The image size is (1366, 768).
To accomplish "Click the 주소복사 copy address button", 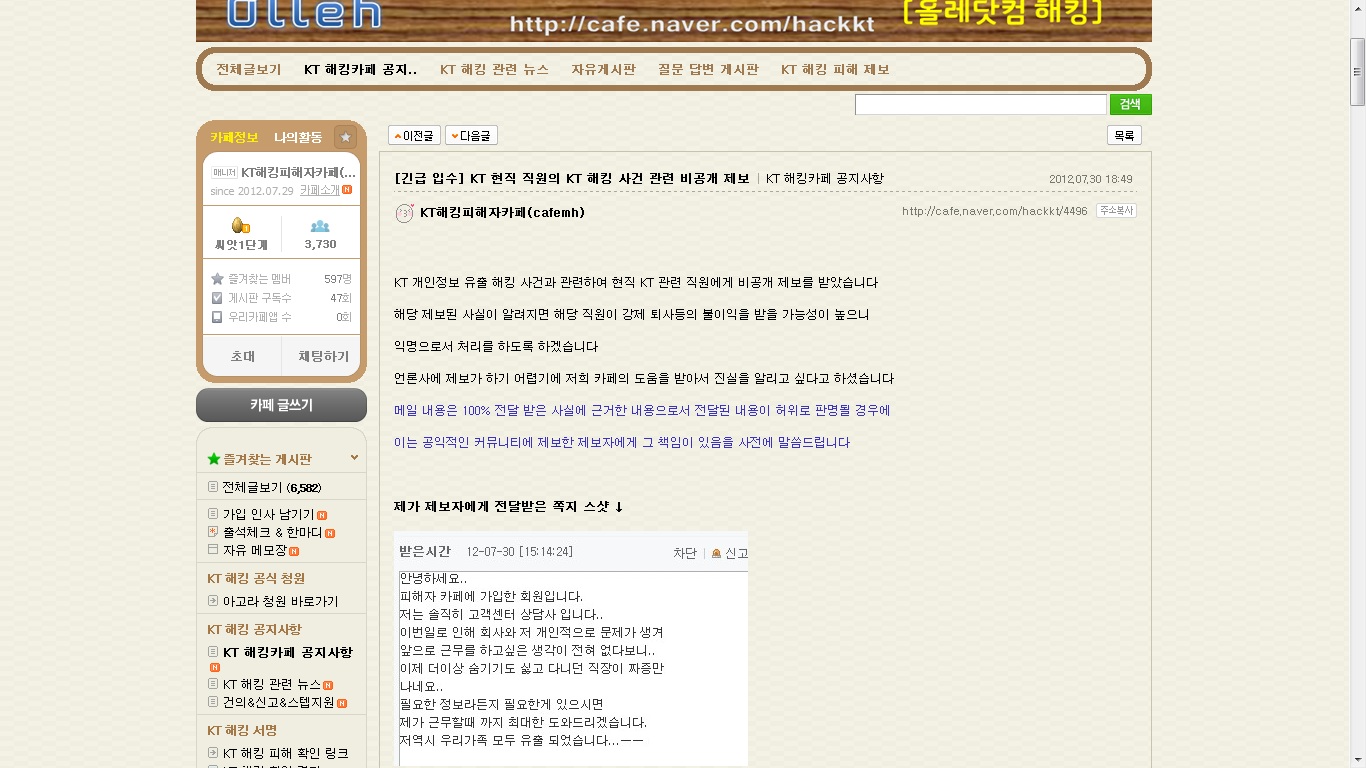I will click(1116, 211).
